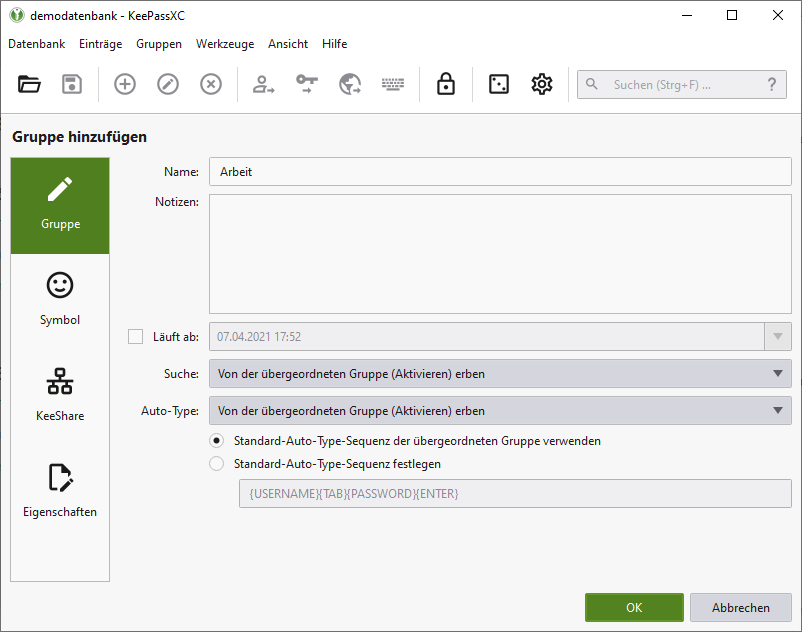This screenshot has width=802, height=632.
Task: Click the add new entry plus icon
Action: pos(125,85)
